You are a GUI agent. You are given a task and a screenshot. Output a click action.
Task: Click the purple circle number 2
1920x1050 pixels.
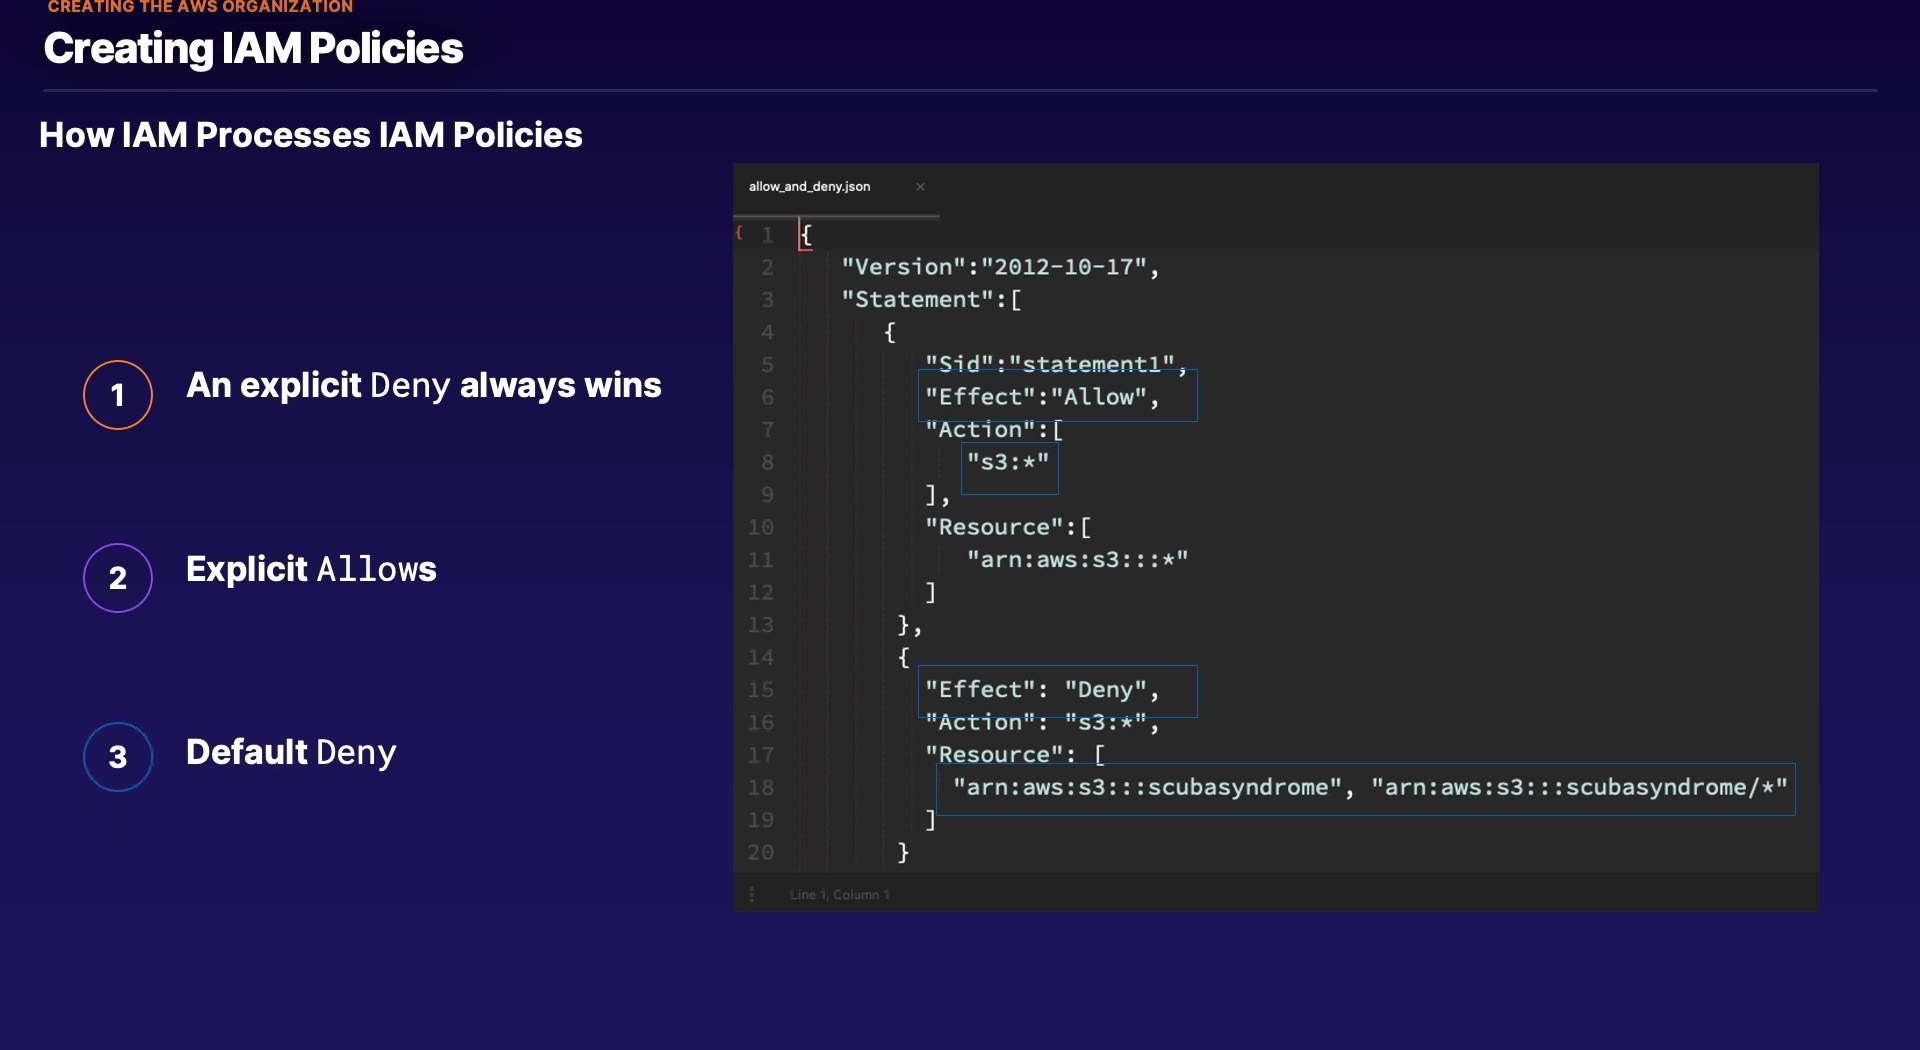pos(118,578)
